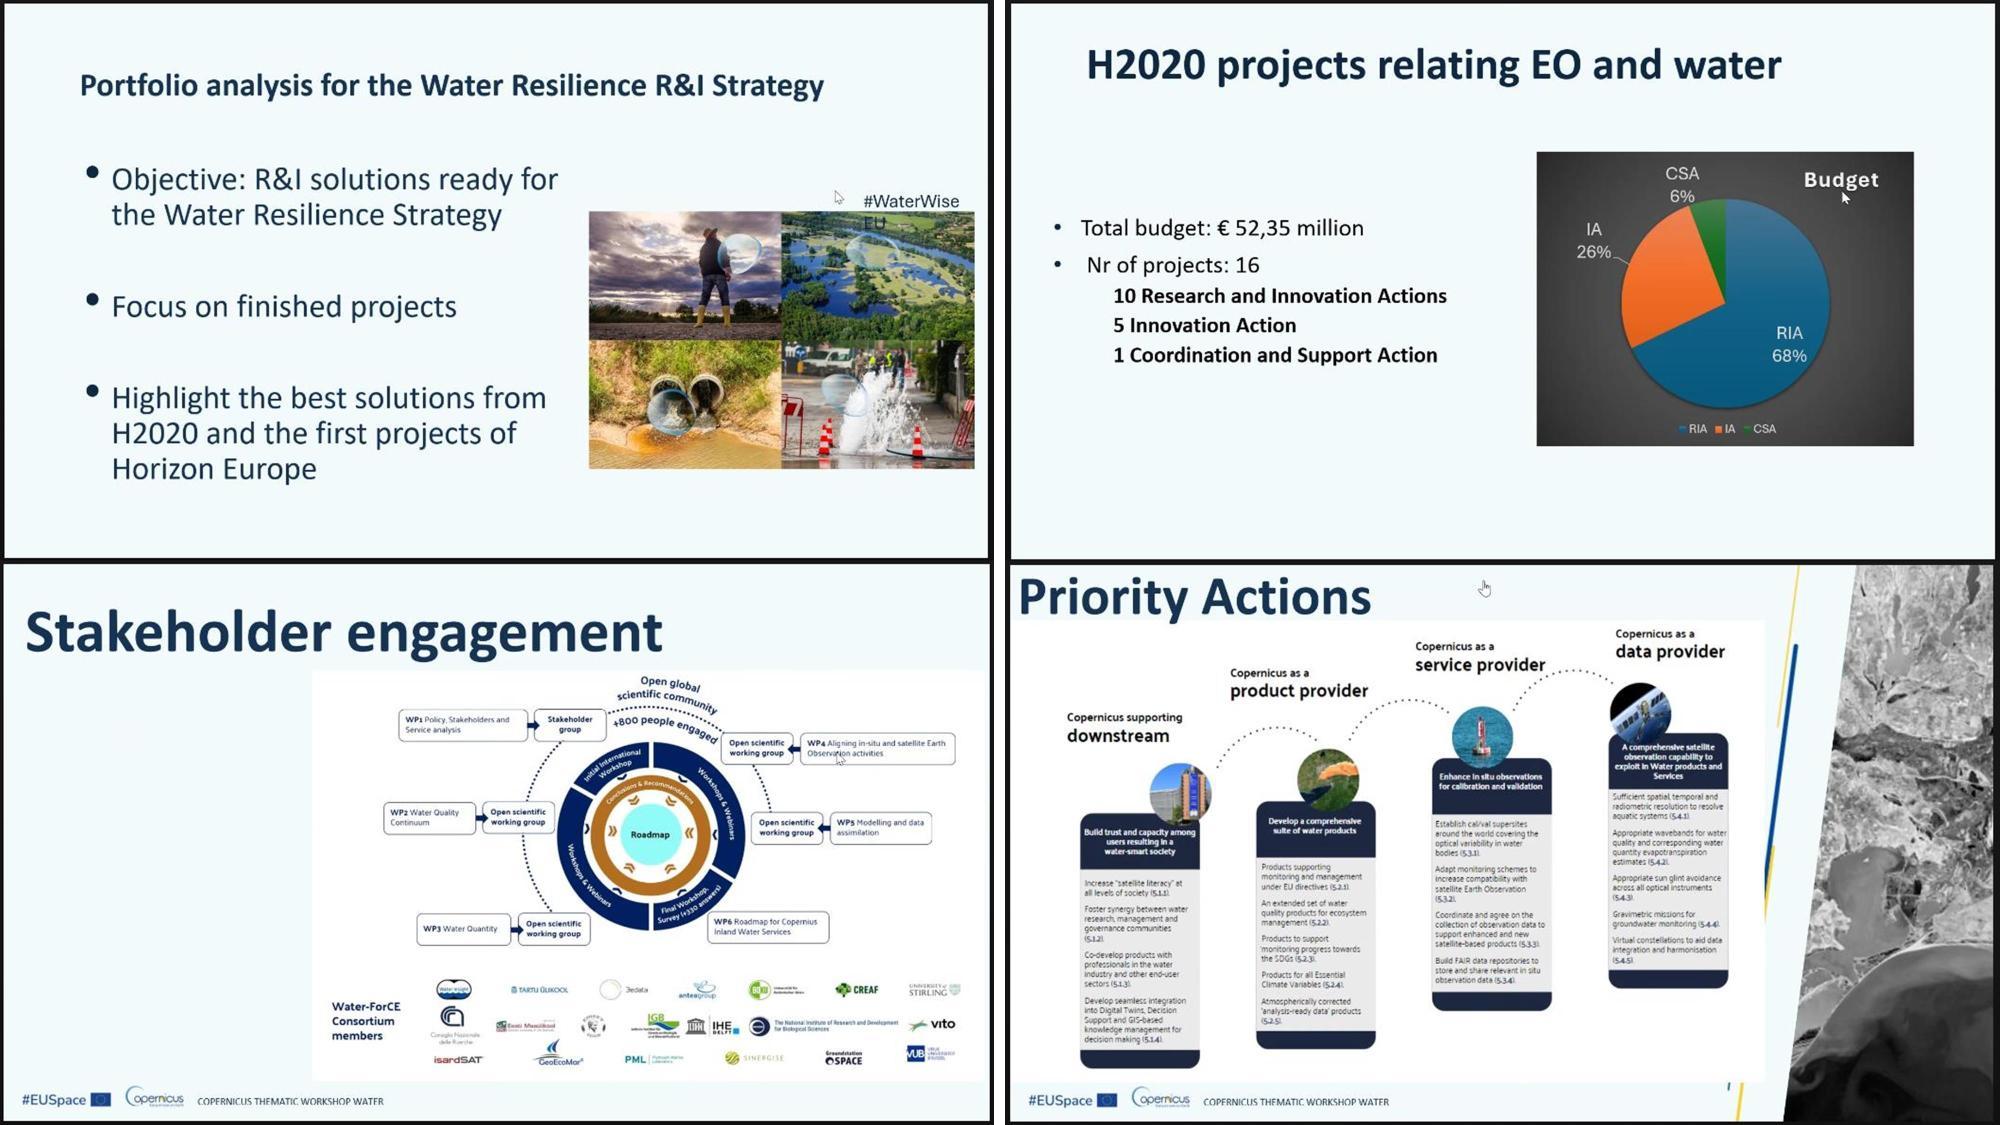Click the isardSAT logo

tap(458, 1059)
